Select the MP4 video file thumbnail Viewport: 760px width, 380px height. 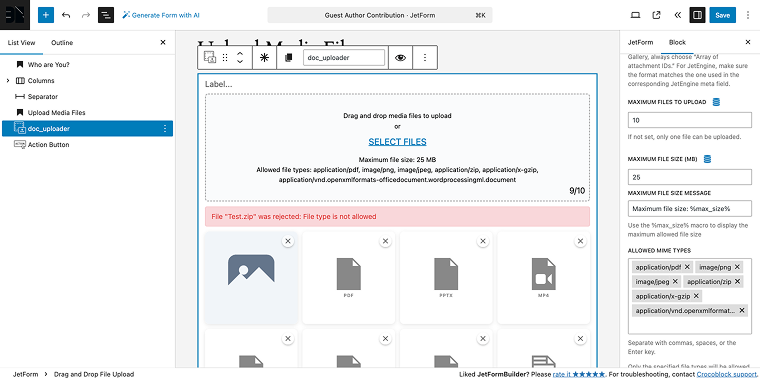click(543, 278)
